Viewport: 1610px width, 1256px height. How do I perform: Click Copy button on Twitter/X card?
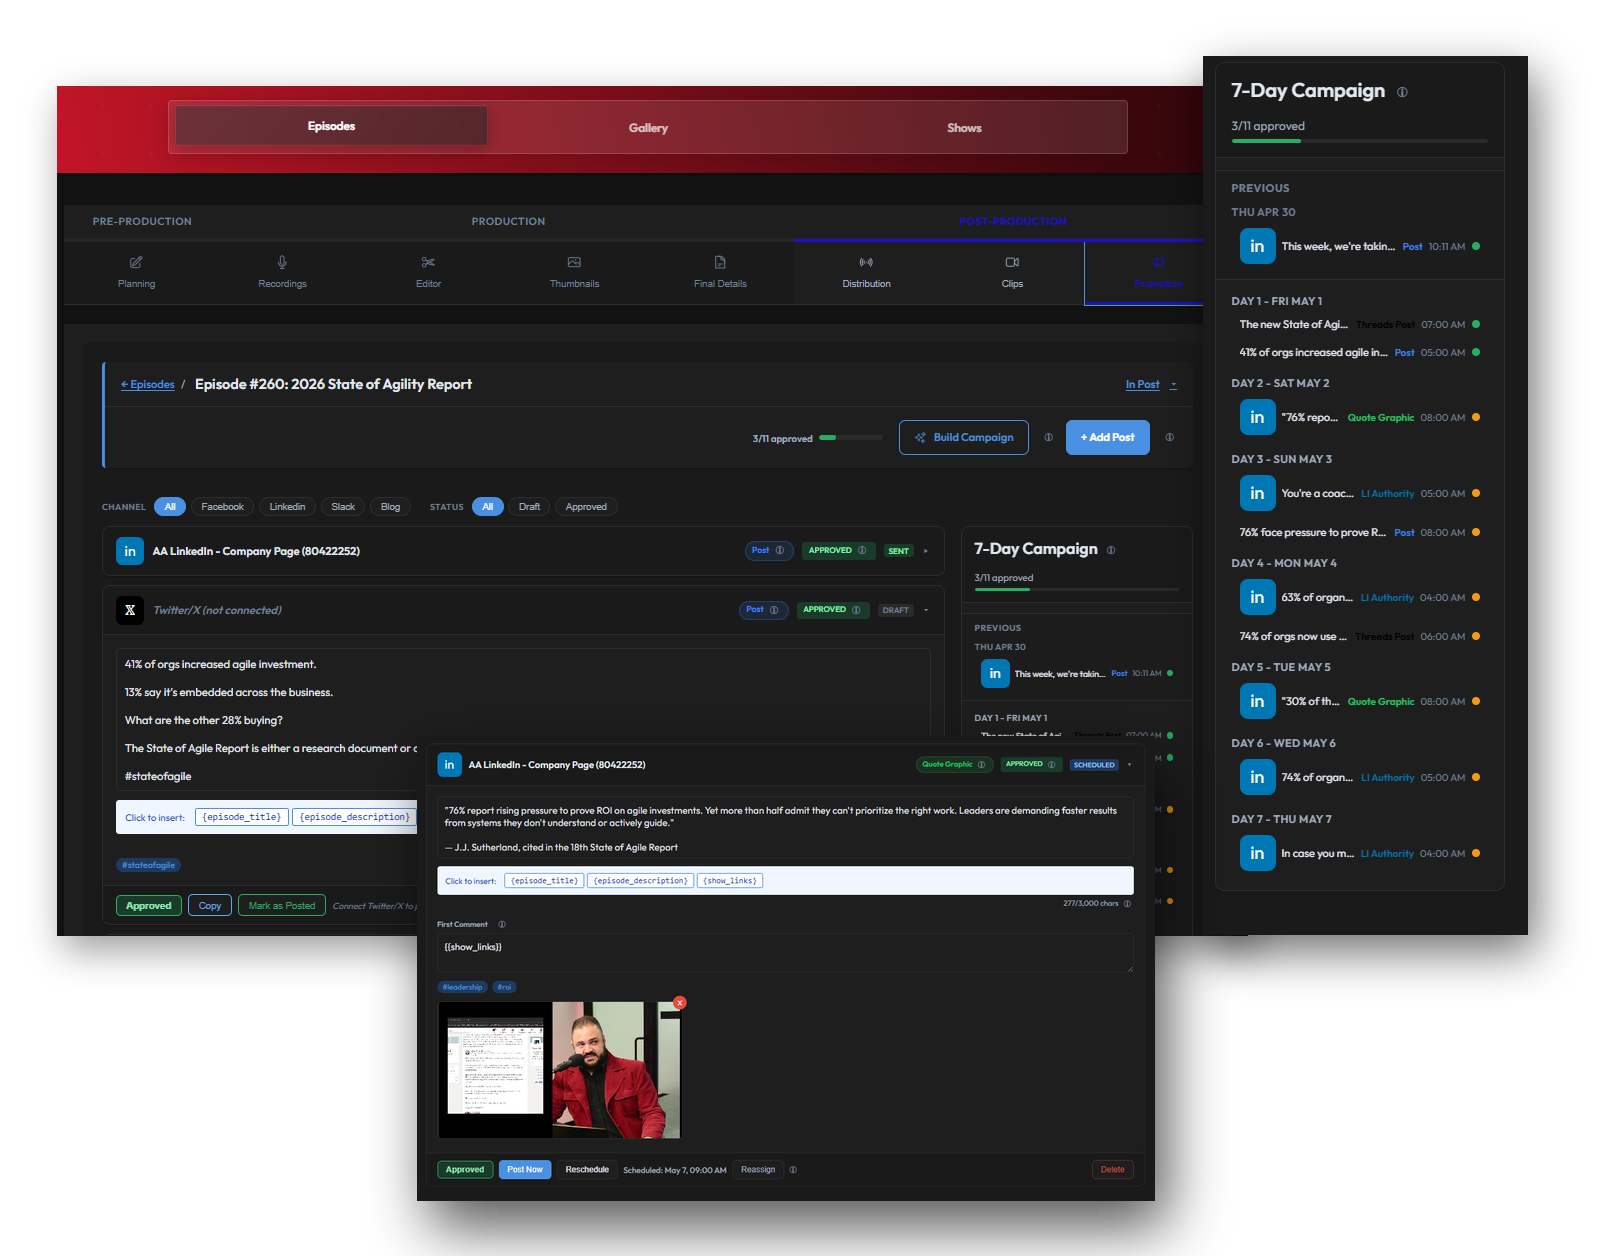(210, 906)
